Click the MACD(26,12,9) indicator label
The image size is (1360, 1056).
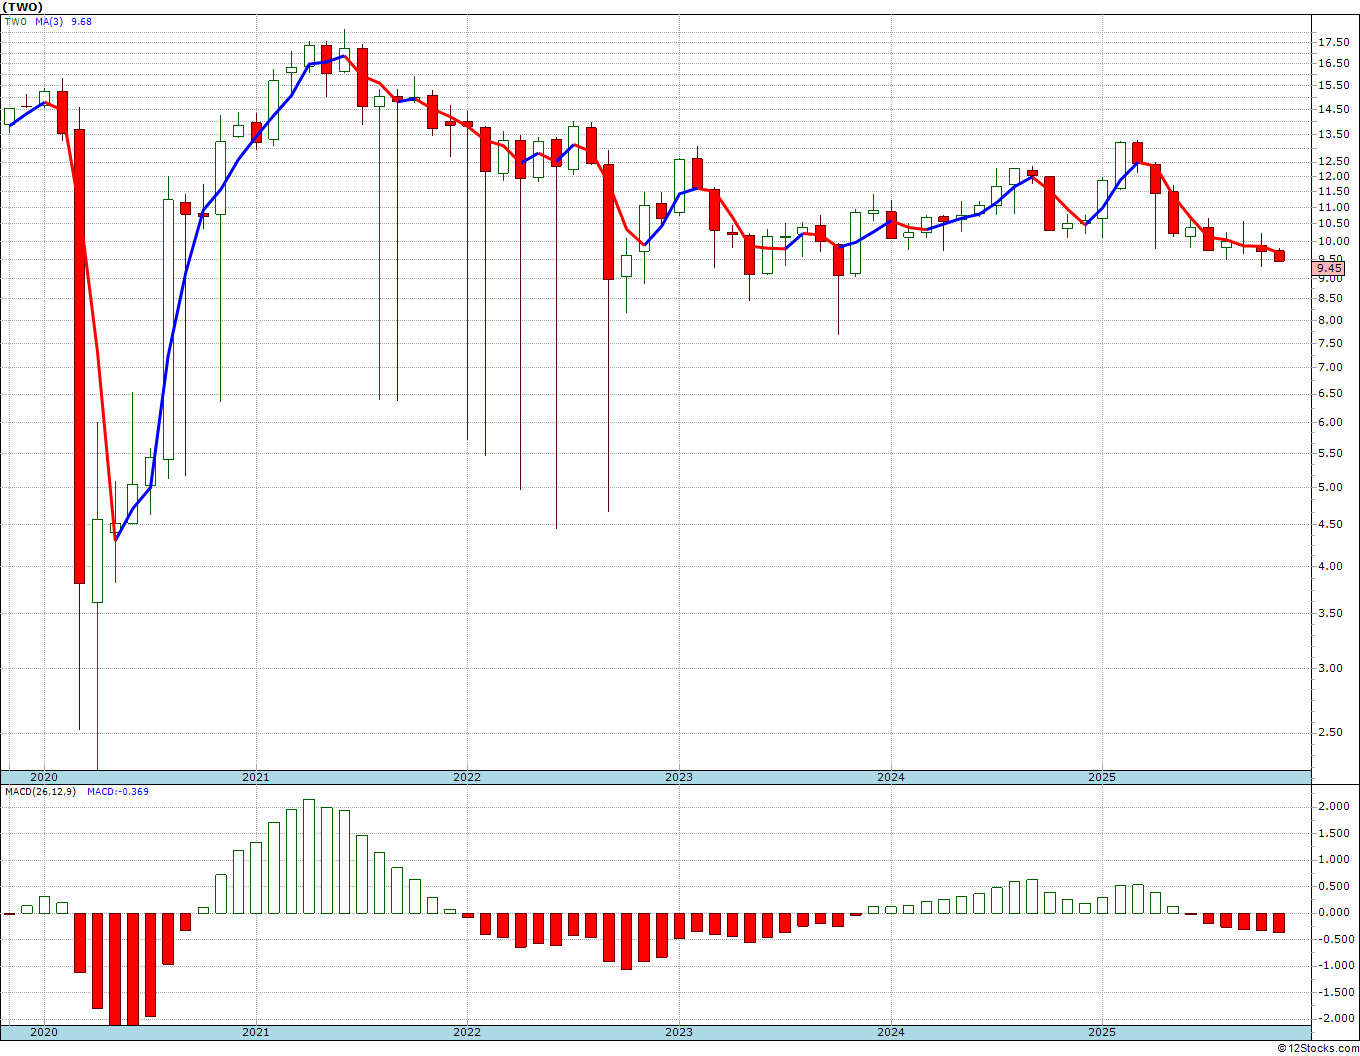pyautogui.click(x=40, y=792)
